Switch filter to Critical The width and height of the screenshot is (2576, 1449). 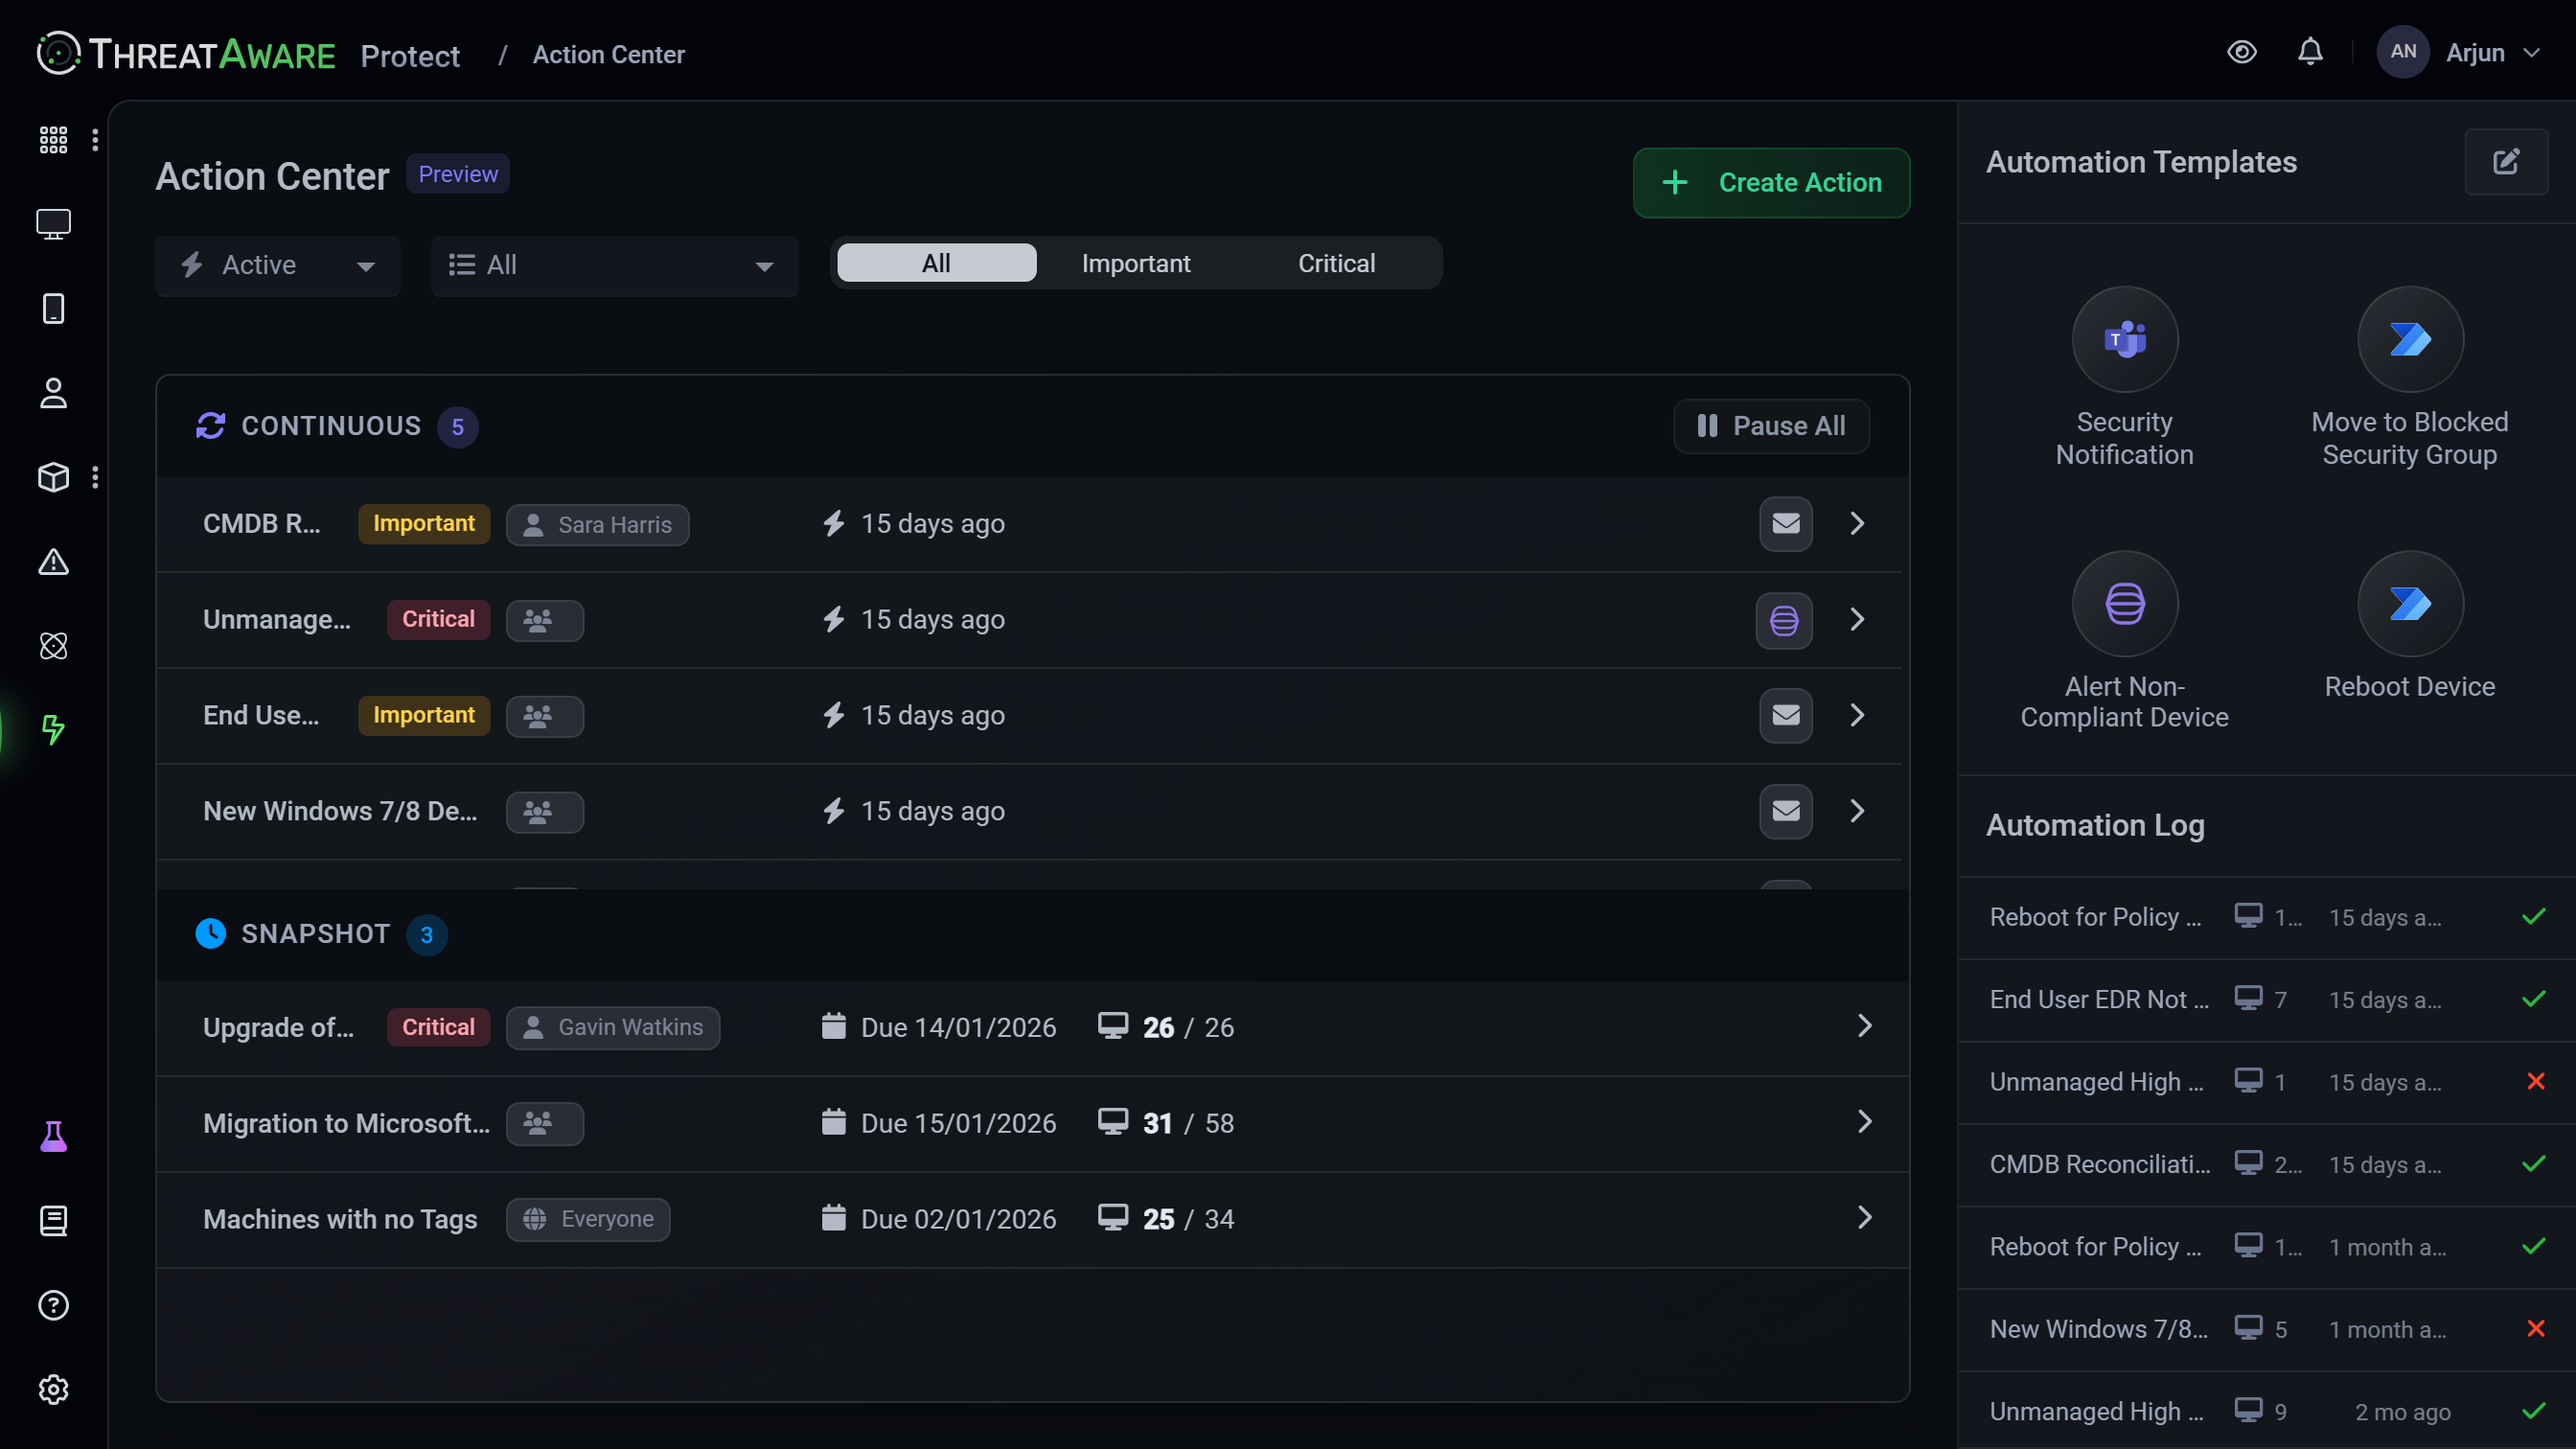tap(1336, 264)
